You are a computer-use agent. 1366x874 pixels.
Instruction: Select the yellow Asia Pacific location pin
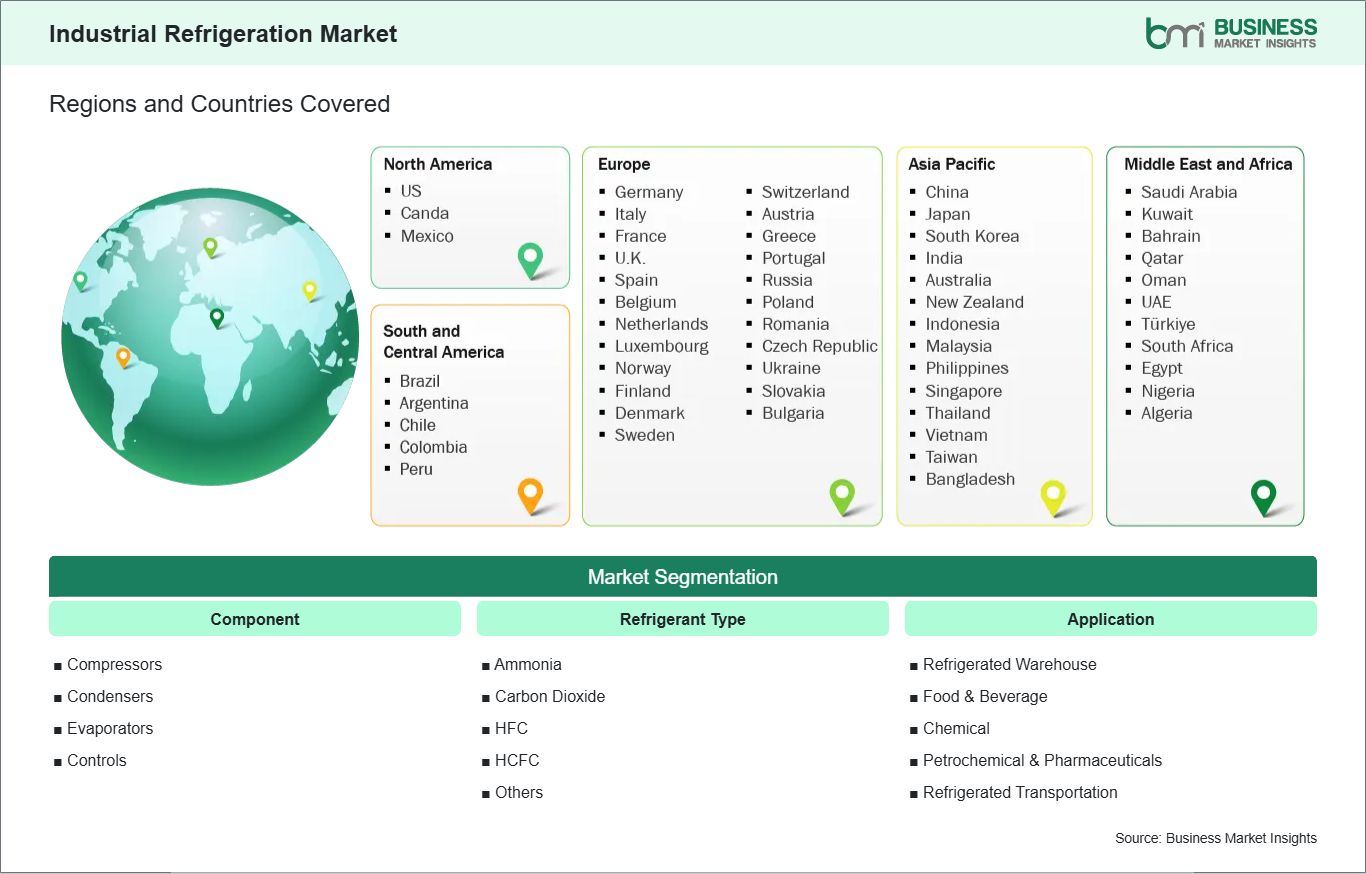coord(1053,496)
